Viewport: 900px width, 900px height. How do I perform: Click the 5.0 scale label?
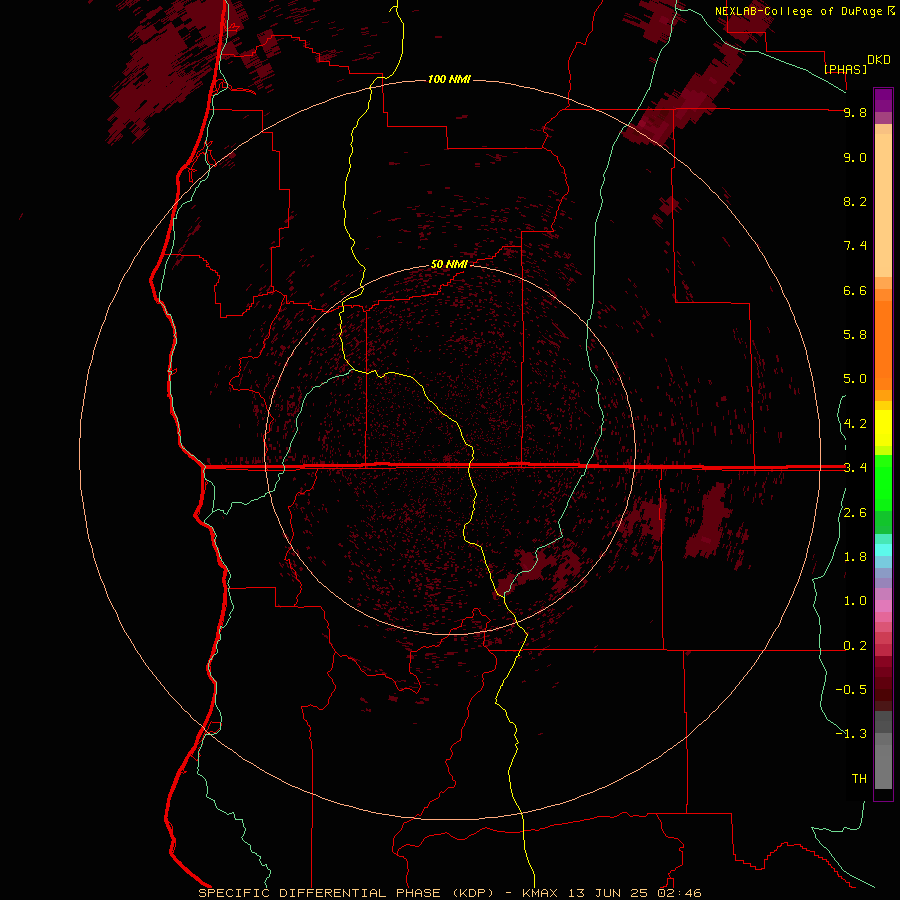pos(855,379)
